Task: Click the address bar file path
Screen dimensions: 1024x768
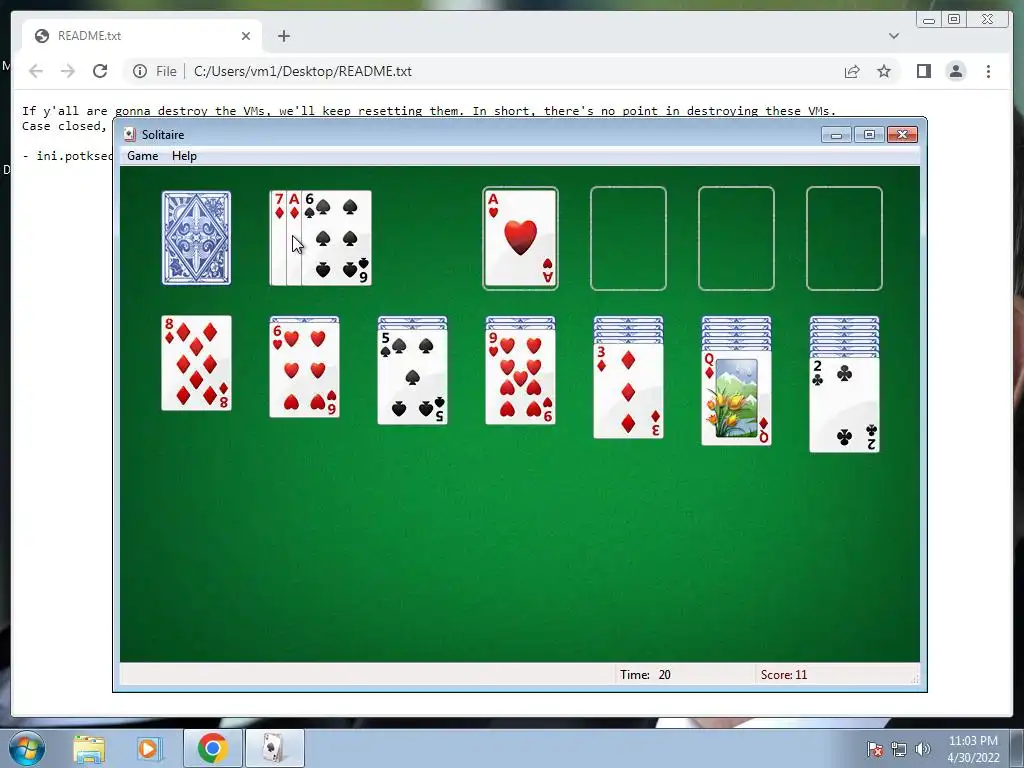Action: click(x=302, y=71)
